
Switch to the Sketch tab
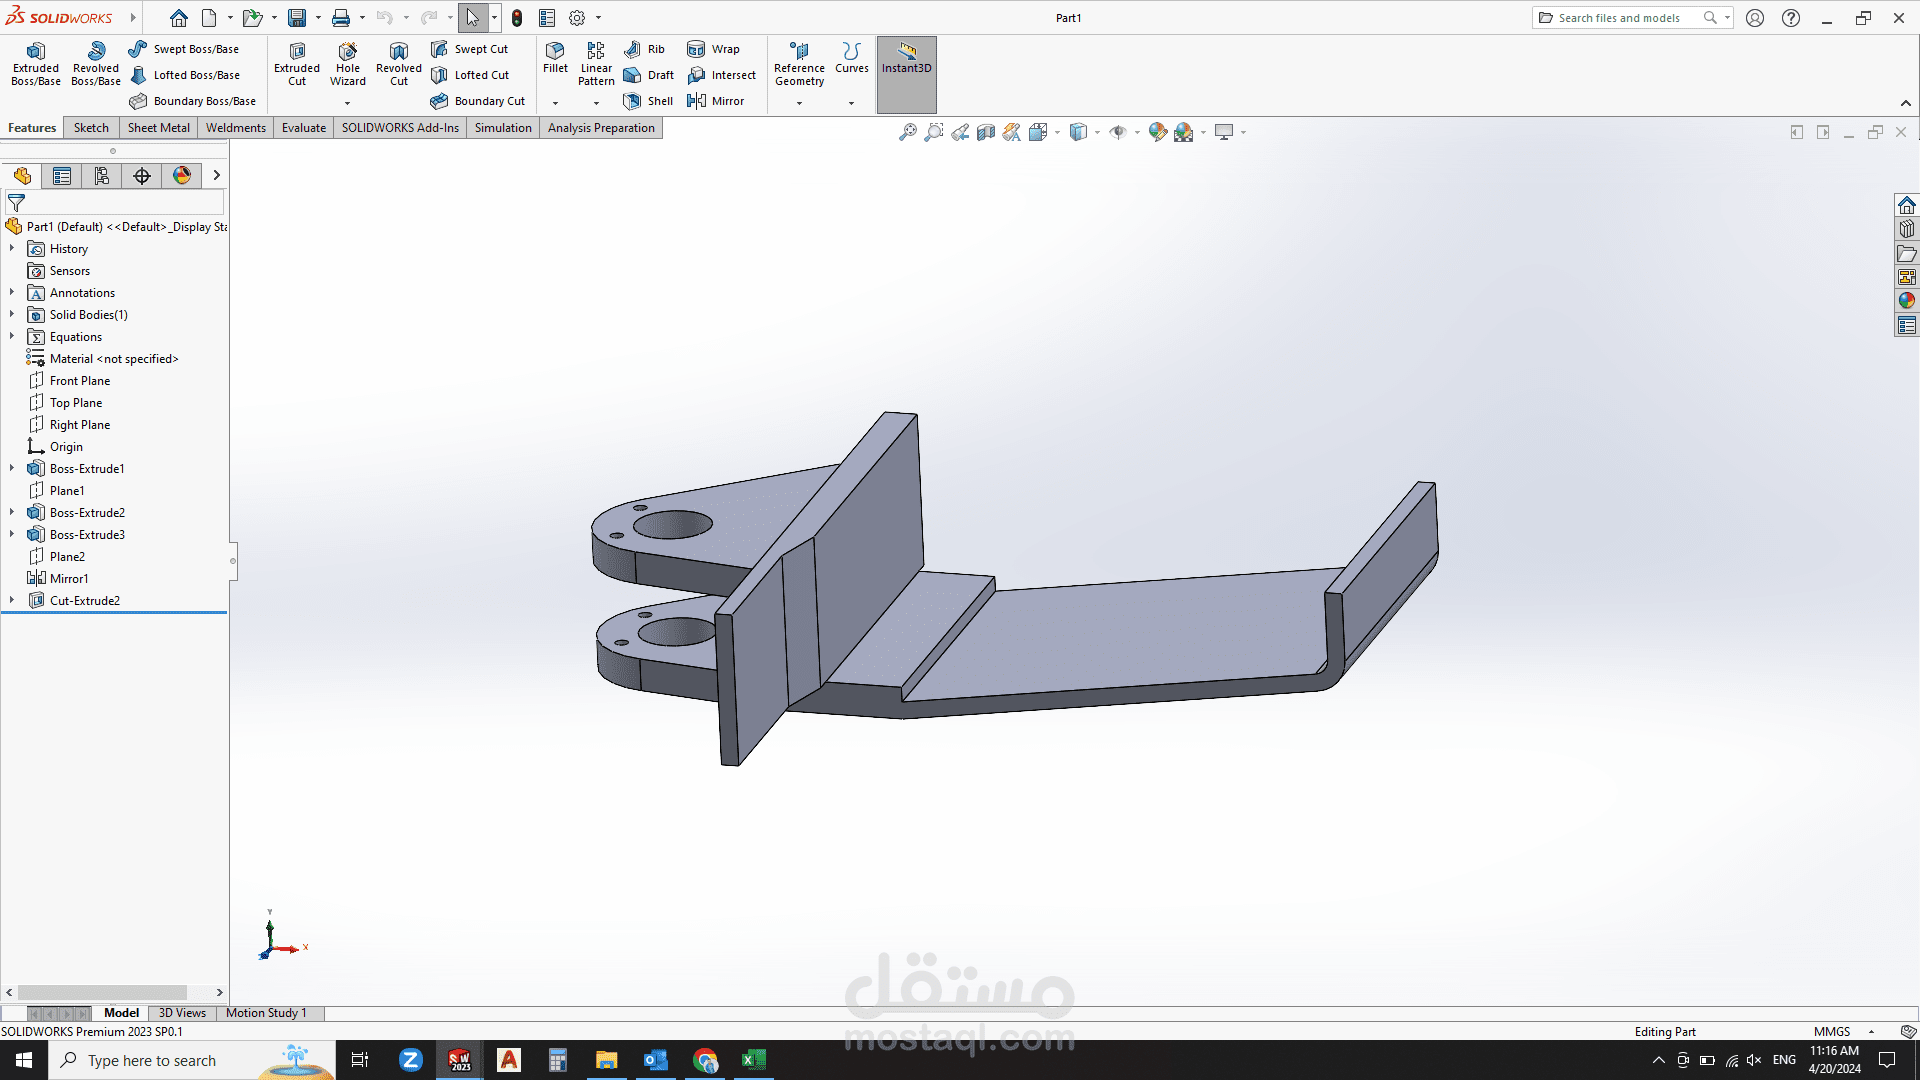point(91,128)
